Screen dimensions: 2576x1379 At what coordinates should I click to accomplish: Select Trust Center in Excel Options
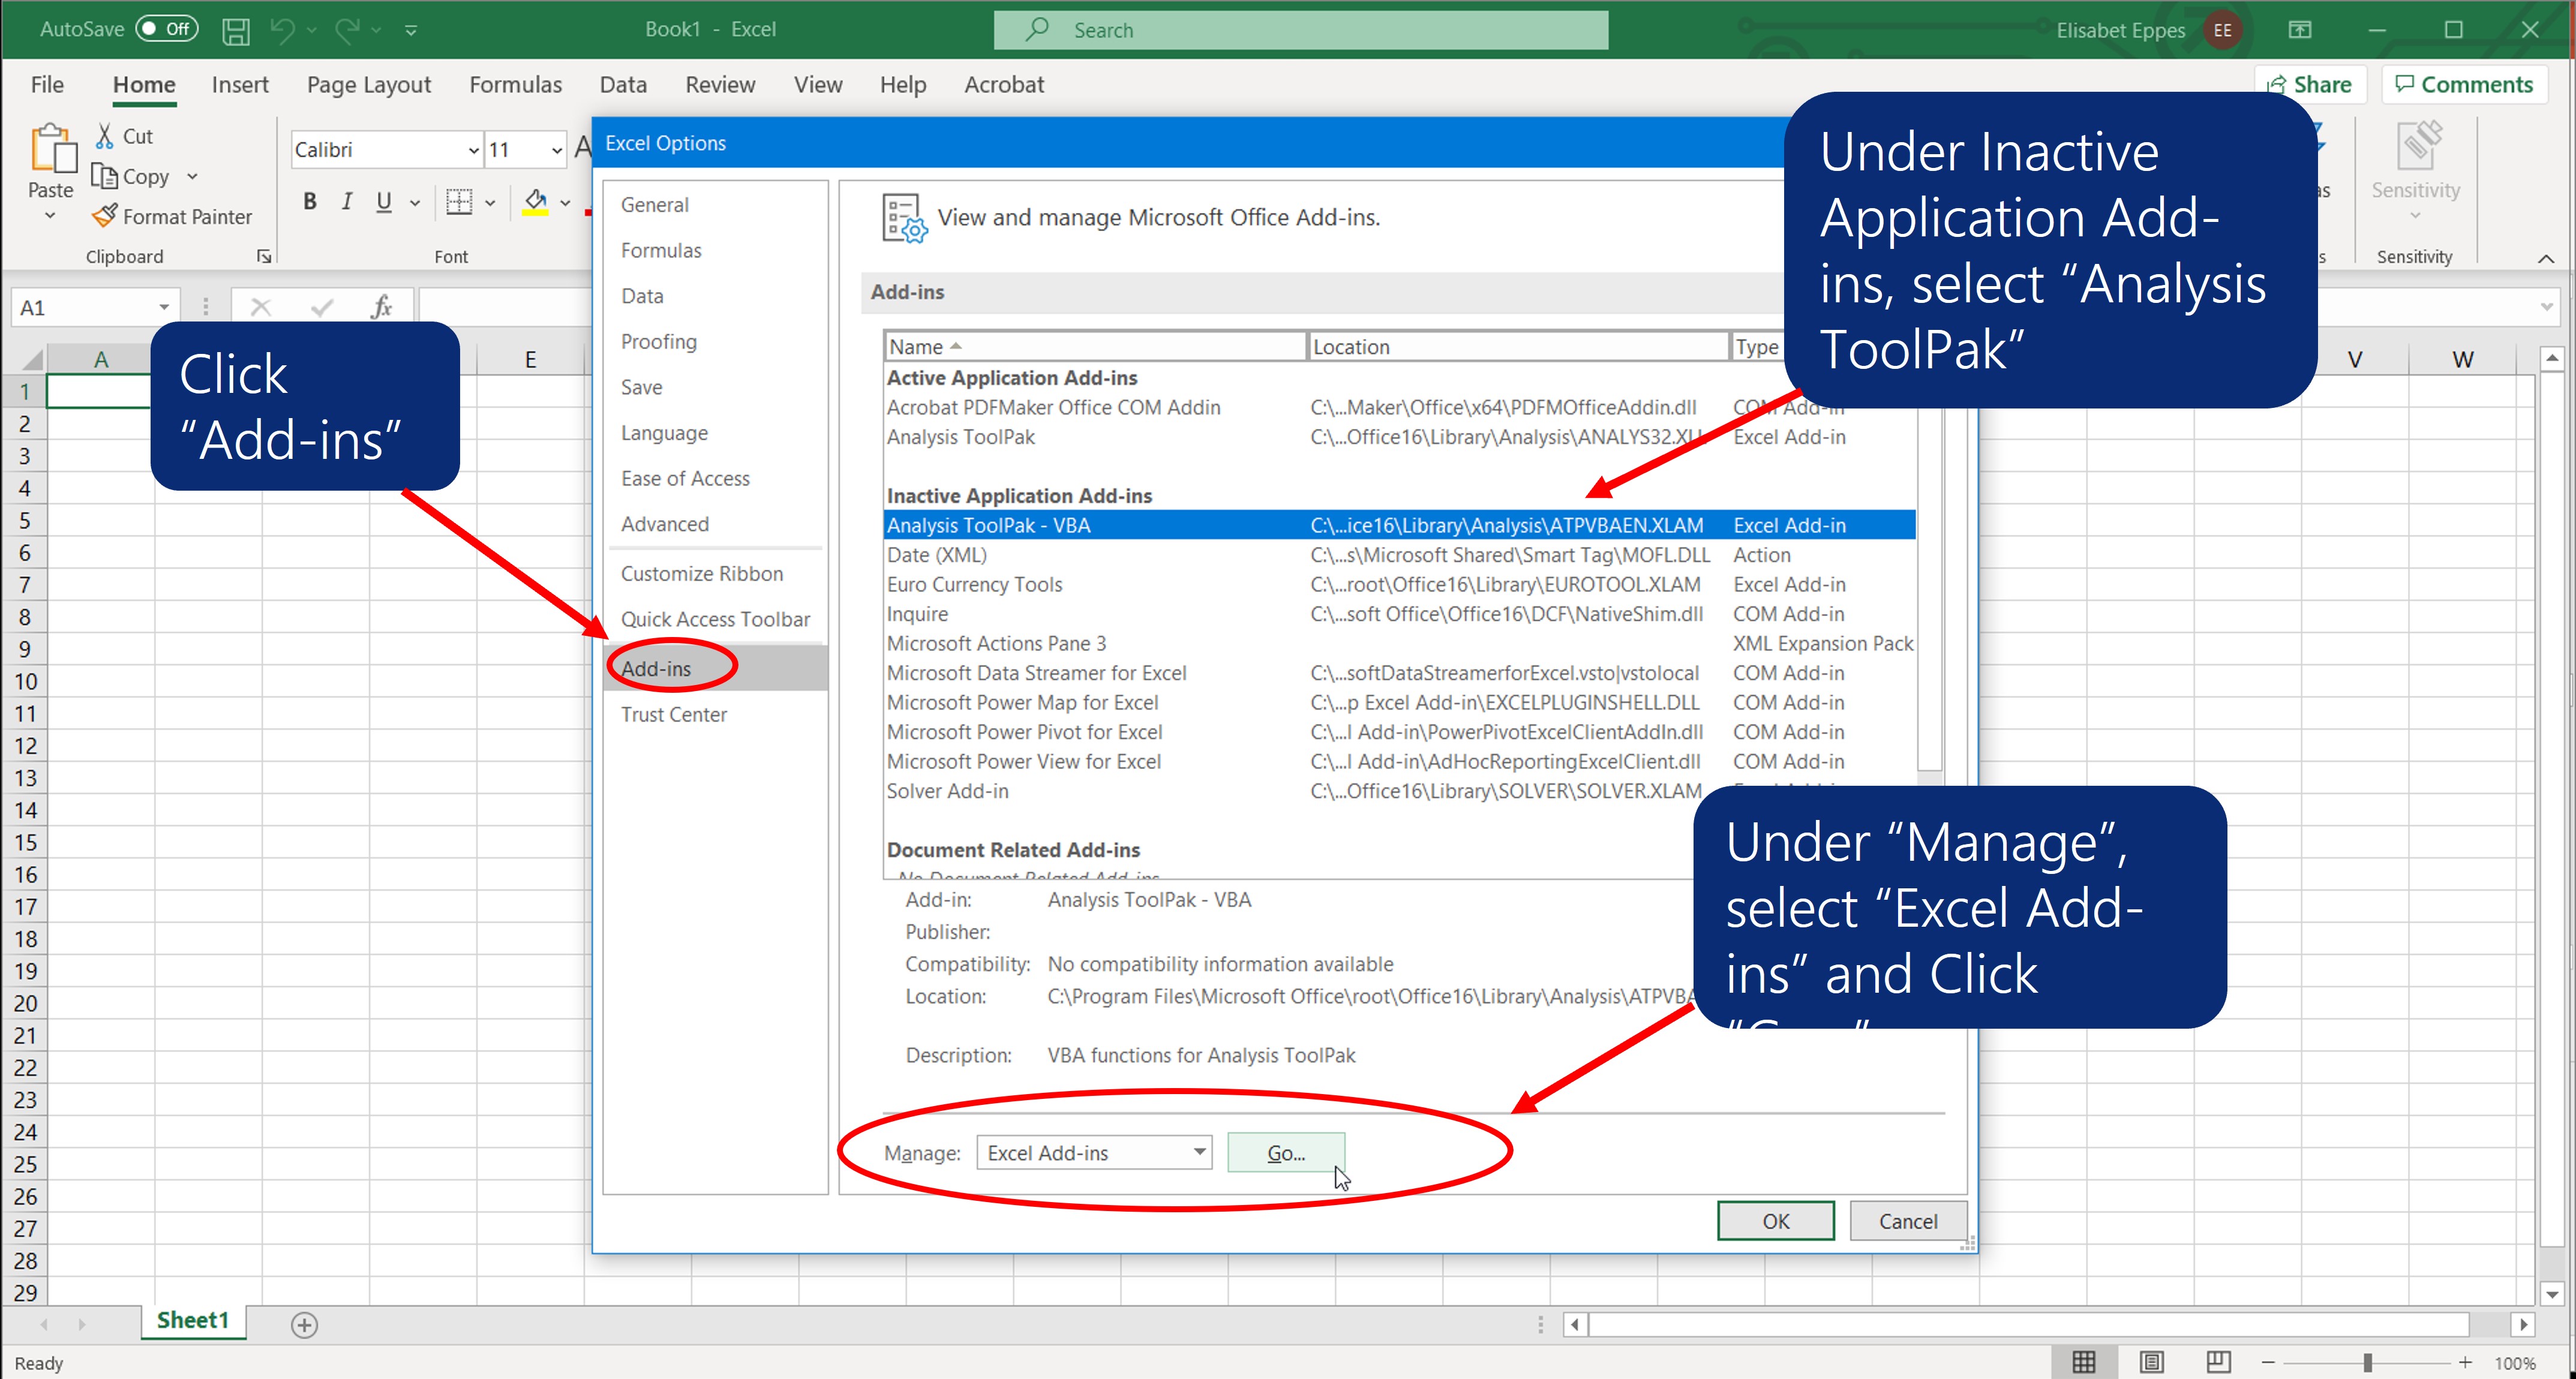point(673,715)
